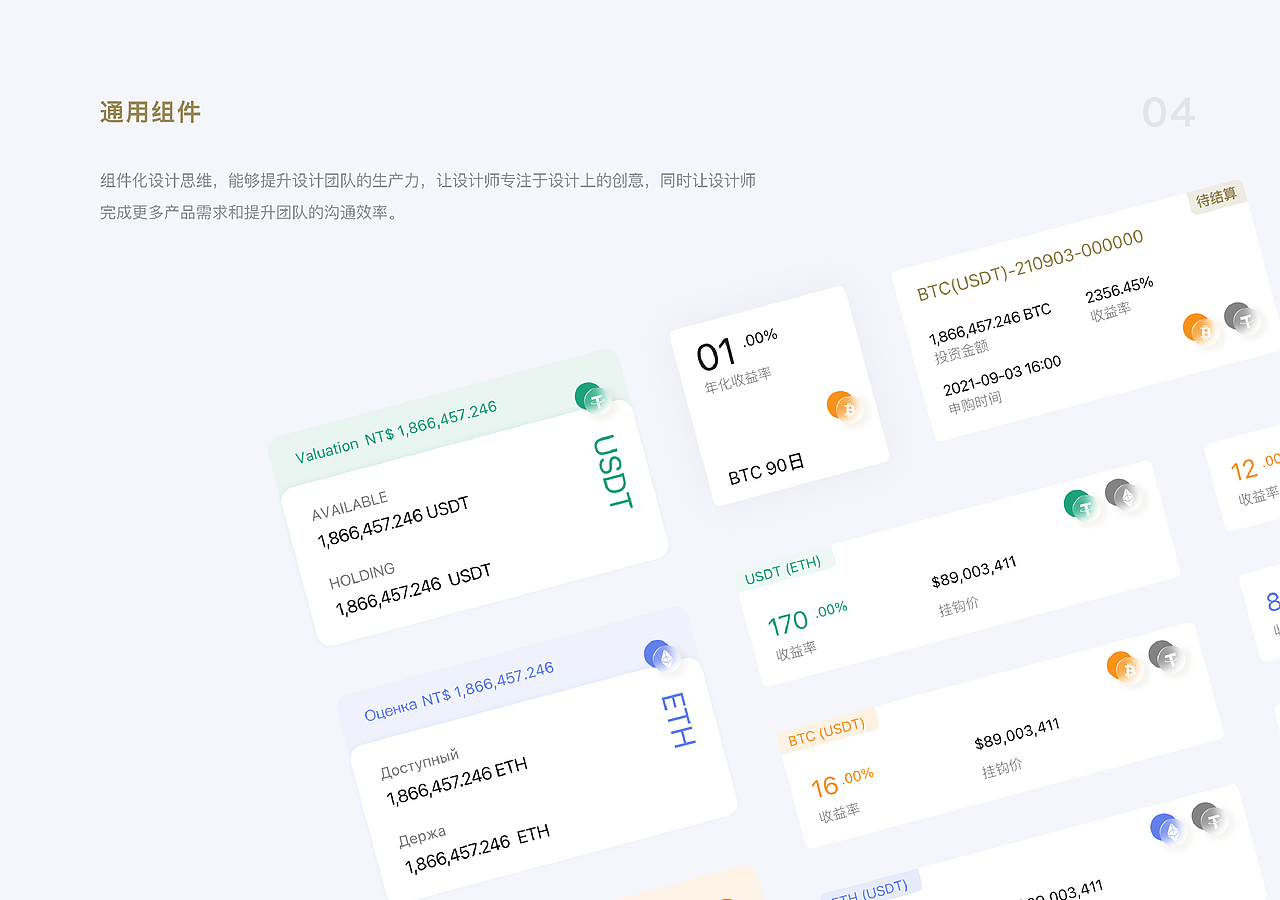Viewport: 1280px width, 900px height.
Task: Click the 待结算 status tag
Action: tap(1216, 197)
